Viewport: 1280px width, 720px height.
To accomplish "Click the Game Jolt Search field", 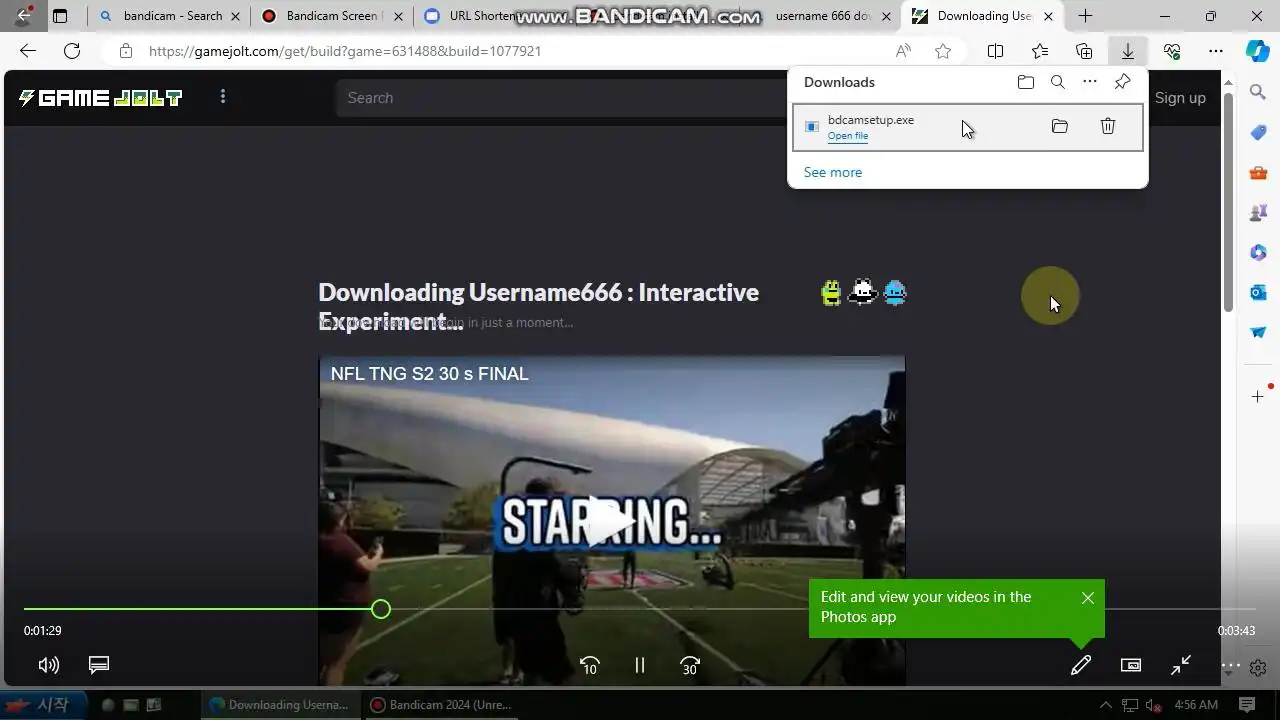I will point(560,98).
